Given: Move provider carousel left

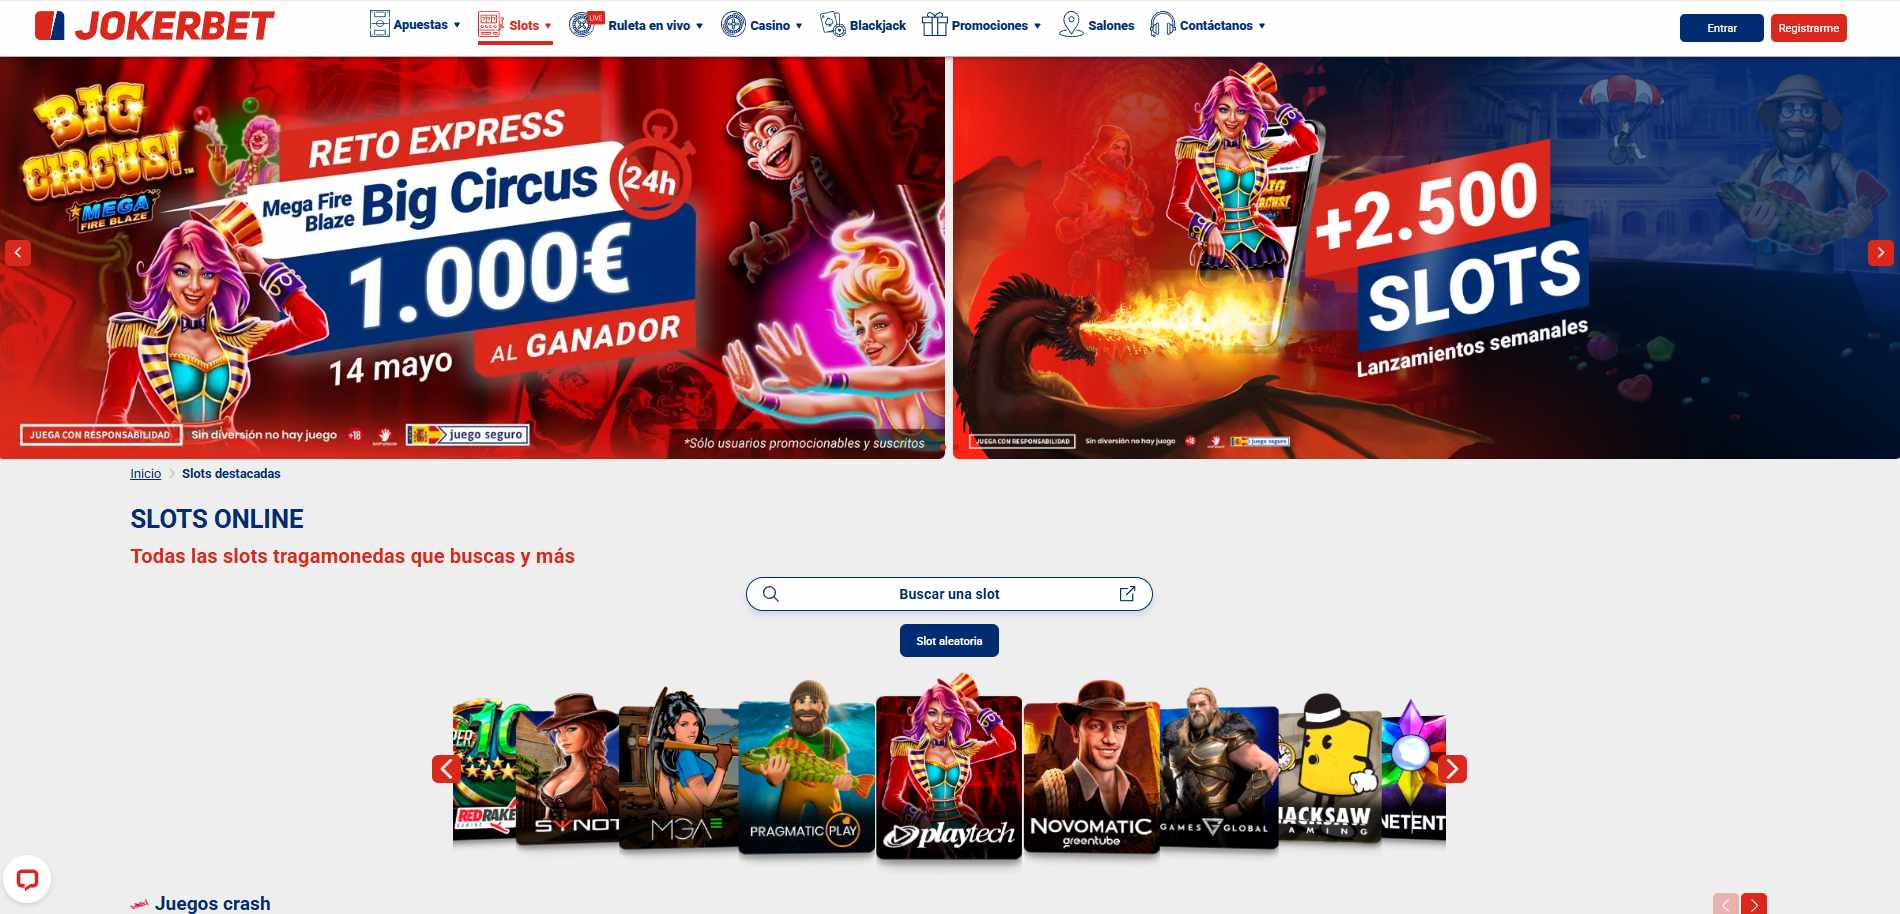Looking at the screenshot, I should [x=446, y=769].
